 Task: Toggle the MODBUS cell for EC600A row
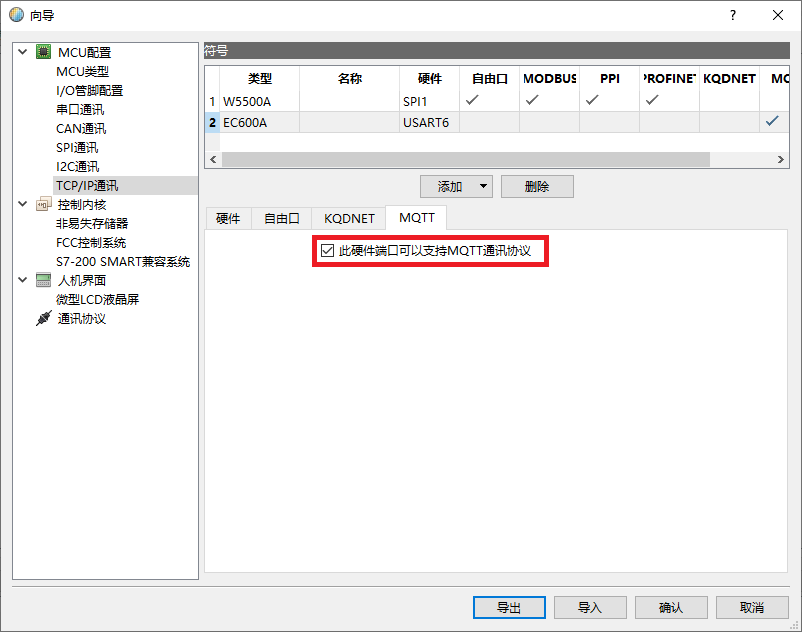pos(549,122)
